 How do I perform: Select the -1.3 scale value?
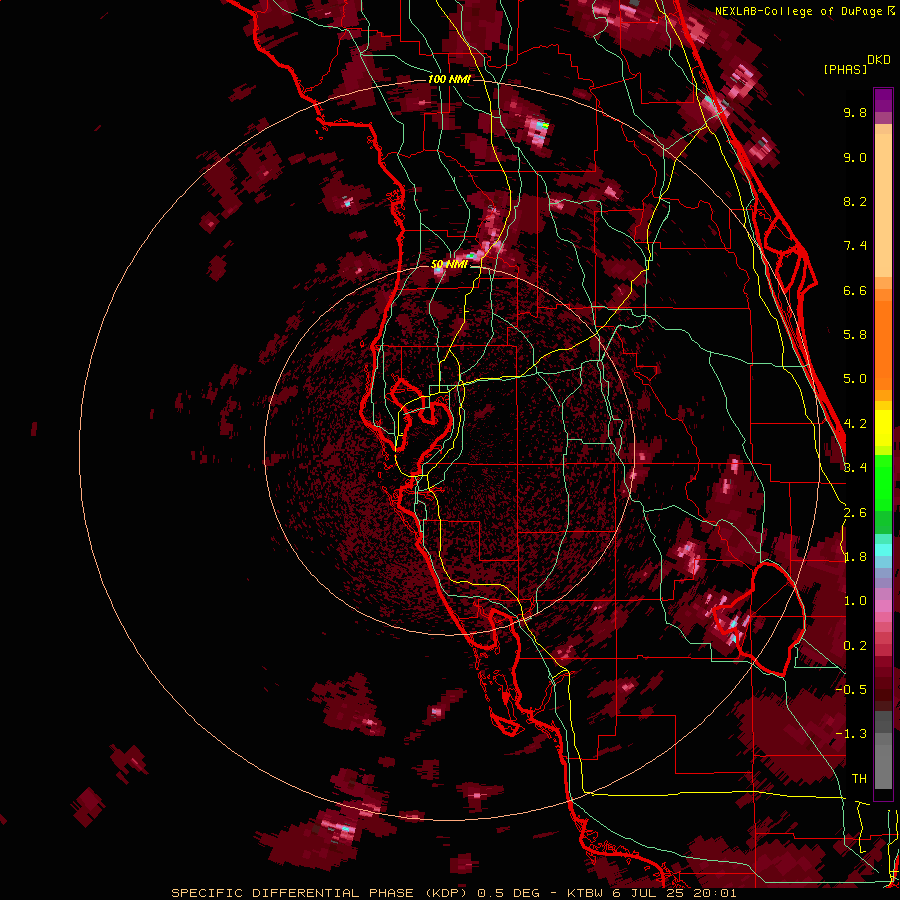tap(851, 734)
